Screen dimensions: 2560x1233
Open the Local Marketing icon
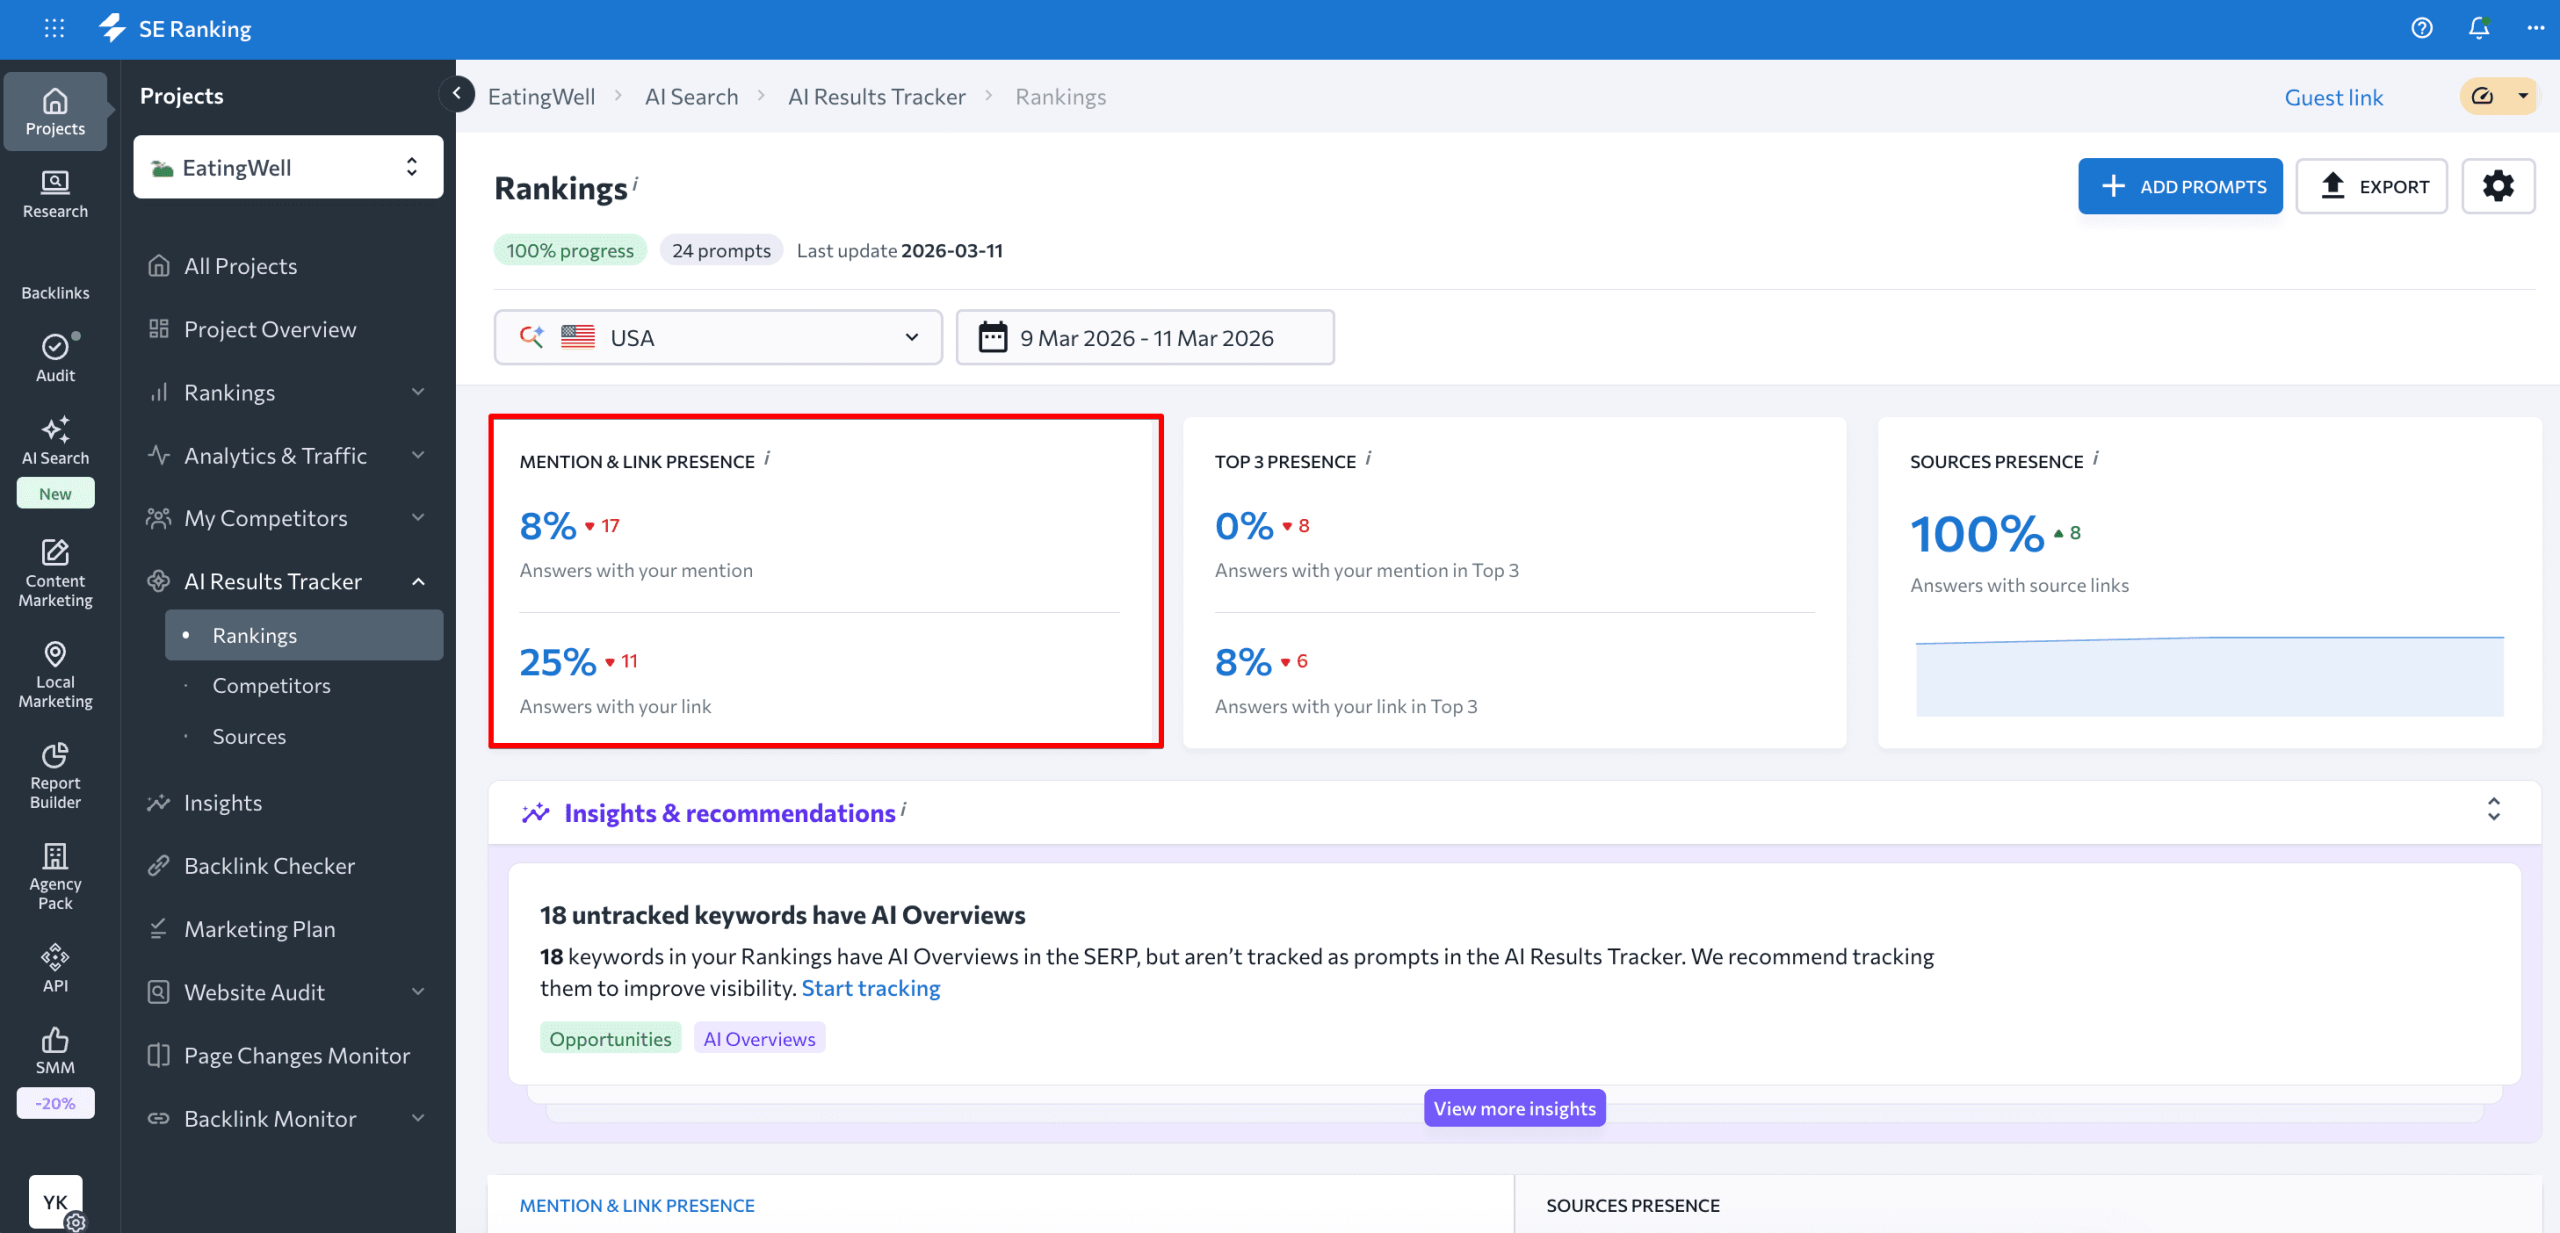click(x=55, y=655)
